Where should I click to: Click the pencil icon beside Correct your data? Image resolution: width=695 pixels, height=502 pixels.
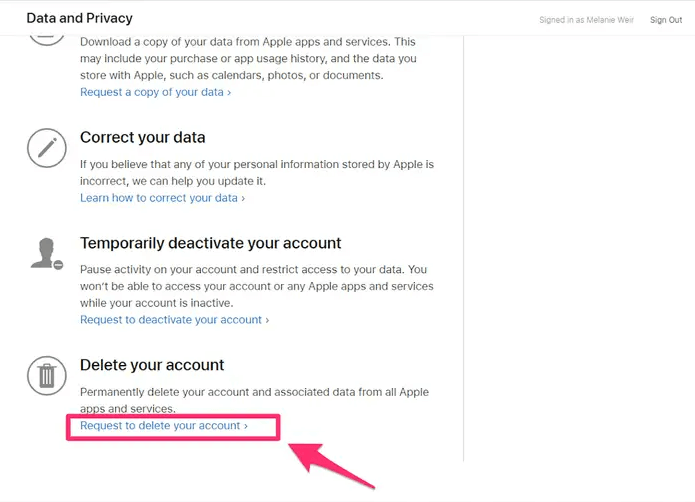pos(47,148)
